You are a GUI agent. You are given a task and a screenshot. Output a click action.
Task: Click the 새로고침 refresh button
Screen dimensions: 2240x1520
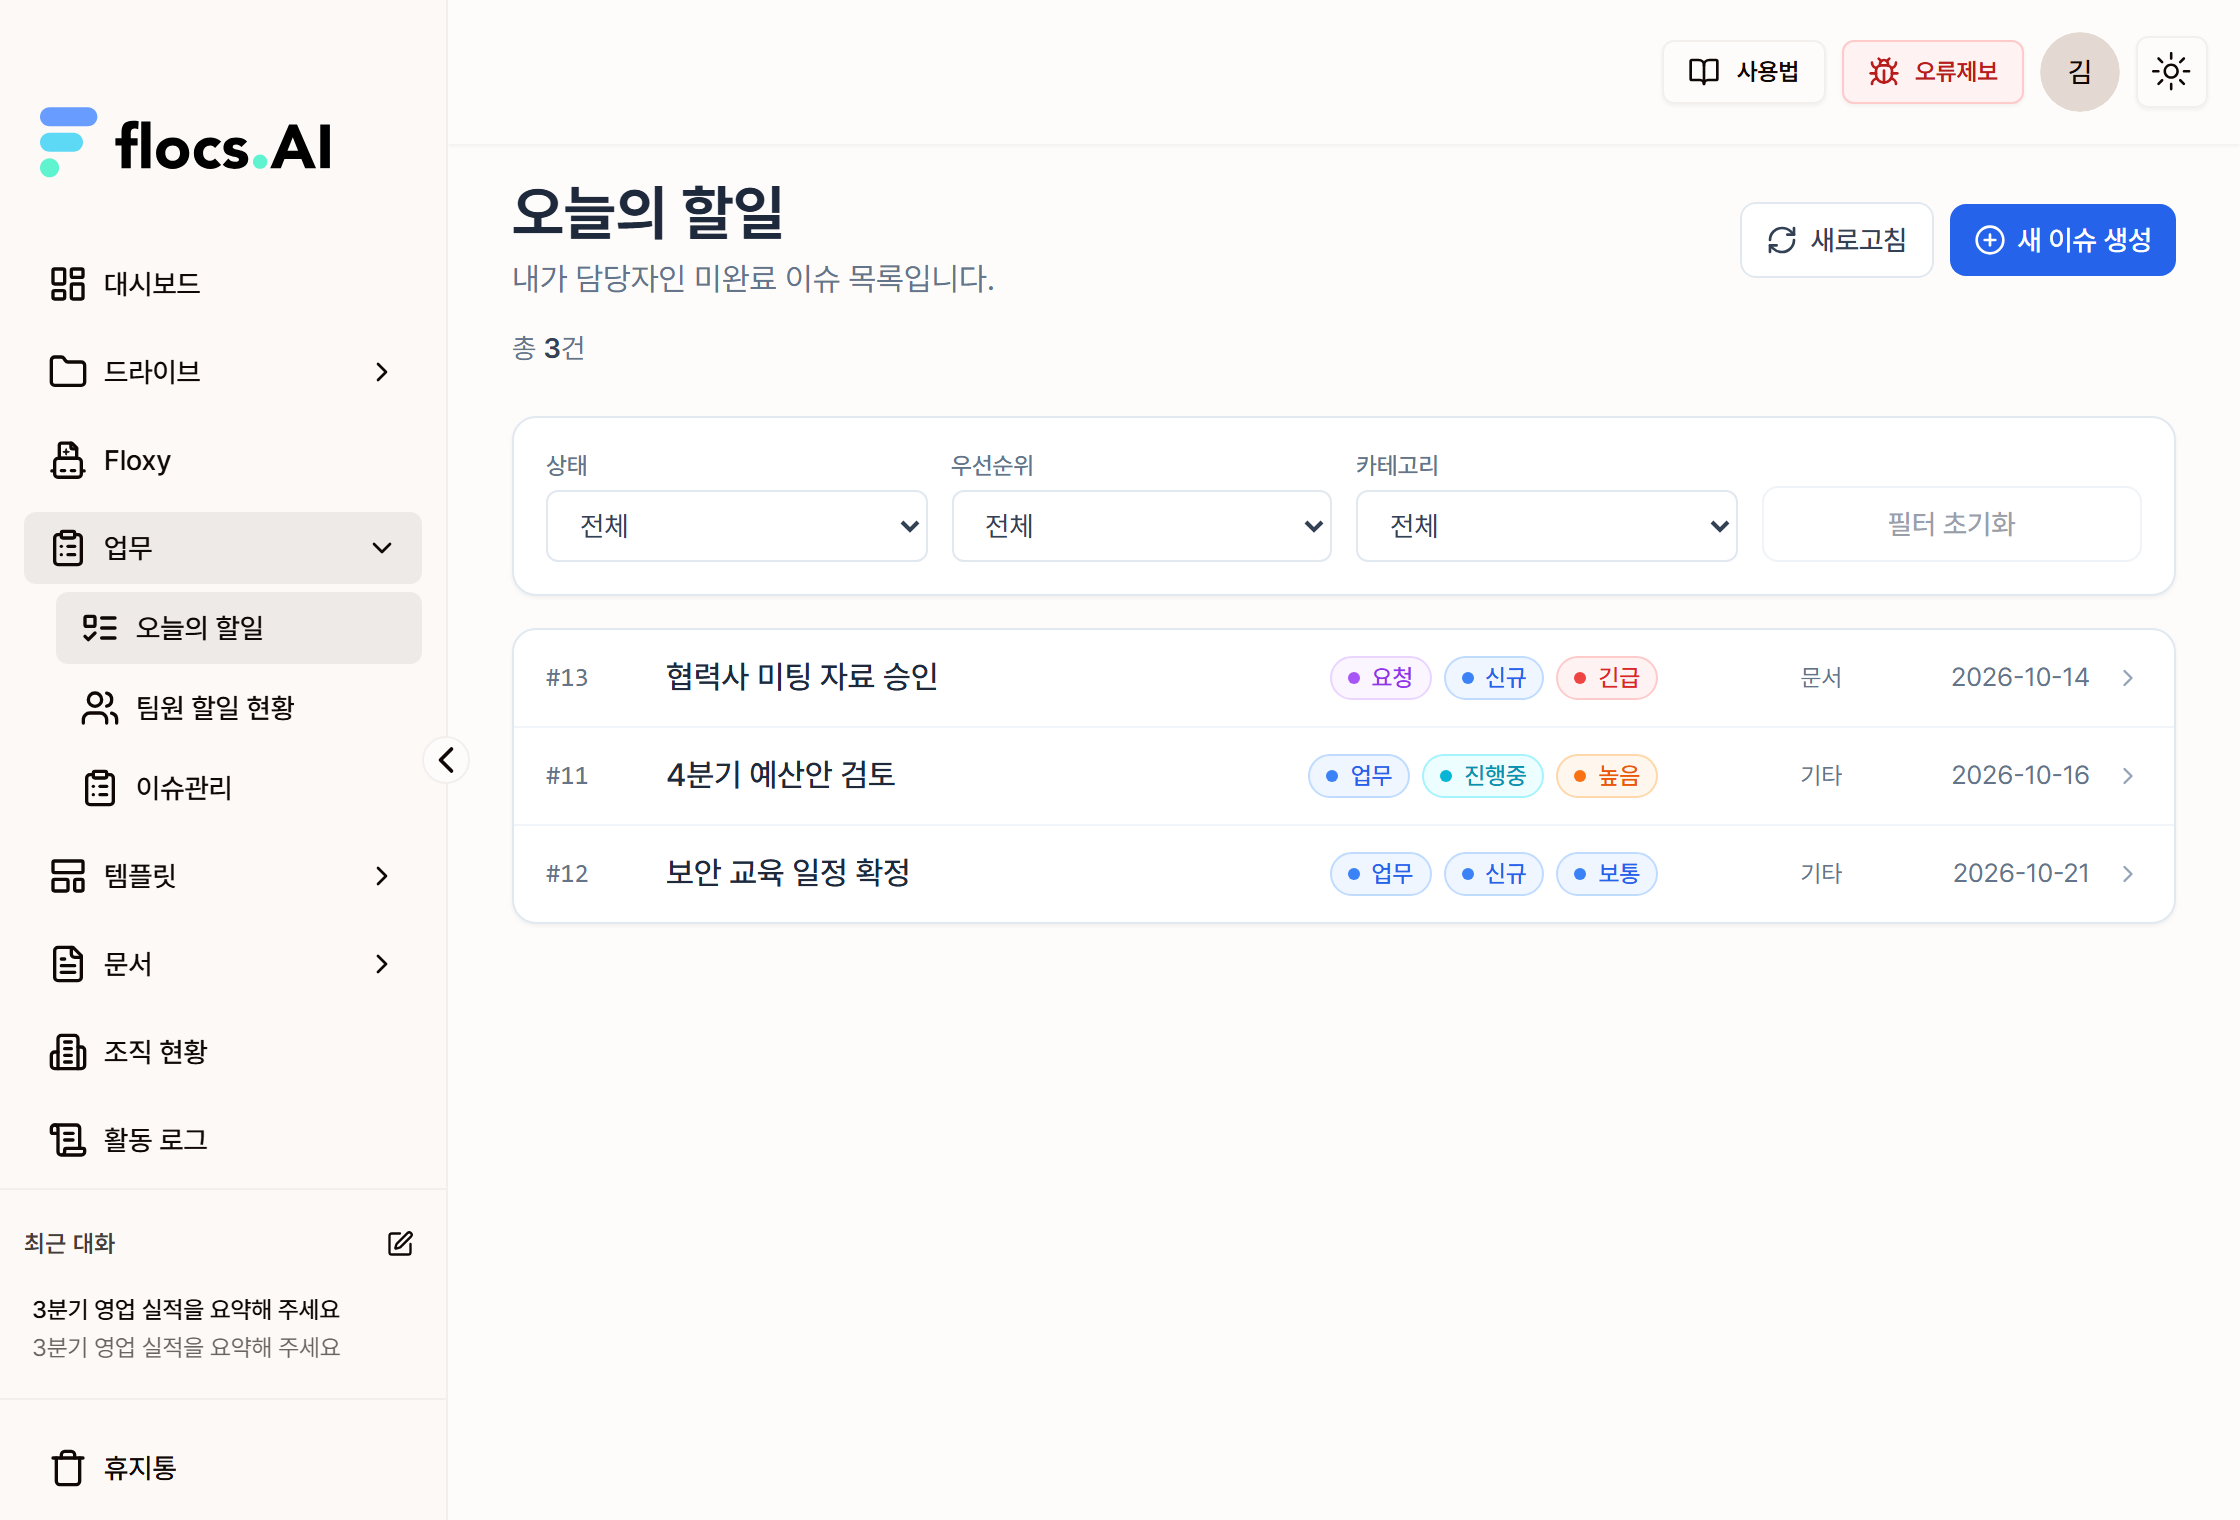click(1837, 240)
